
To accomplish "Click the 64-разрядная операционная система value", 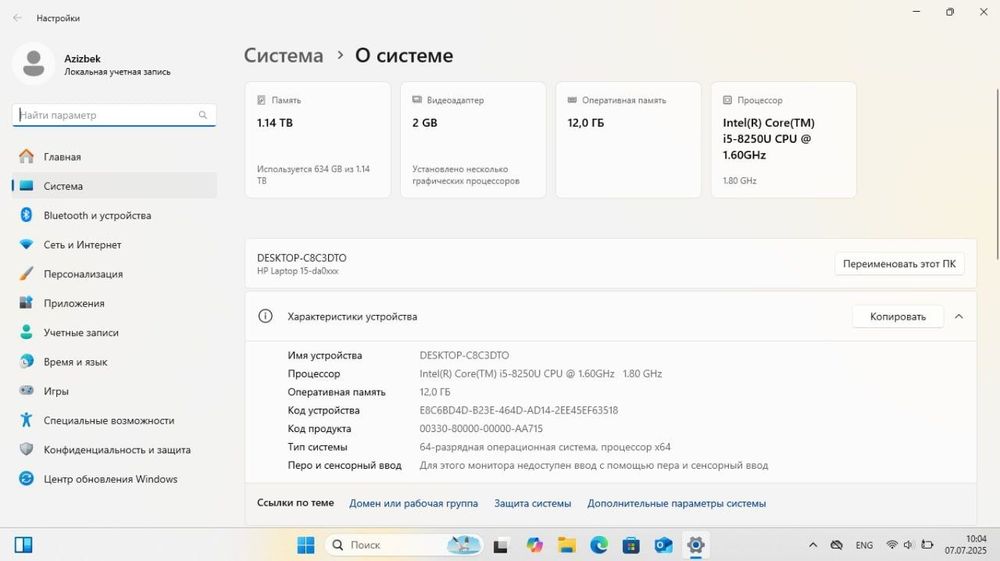I will [545, 448].
